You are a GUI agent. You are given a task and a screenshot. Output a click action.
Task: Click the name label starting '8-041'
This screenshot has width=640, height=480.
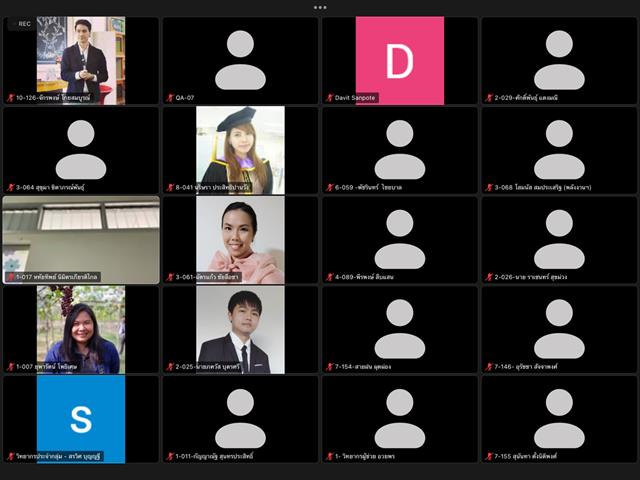[212, 187]
